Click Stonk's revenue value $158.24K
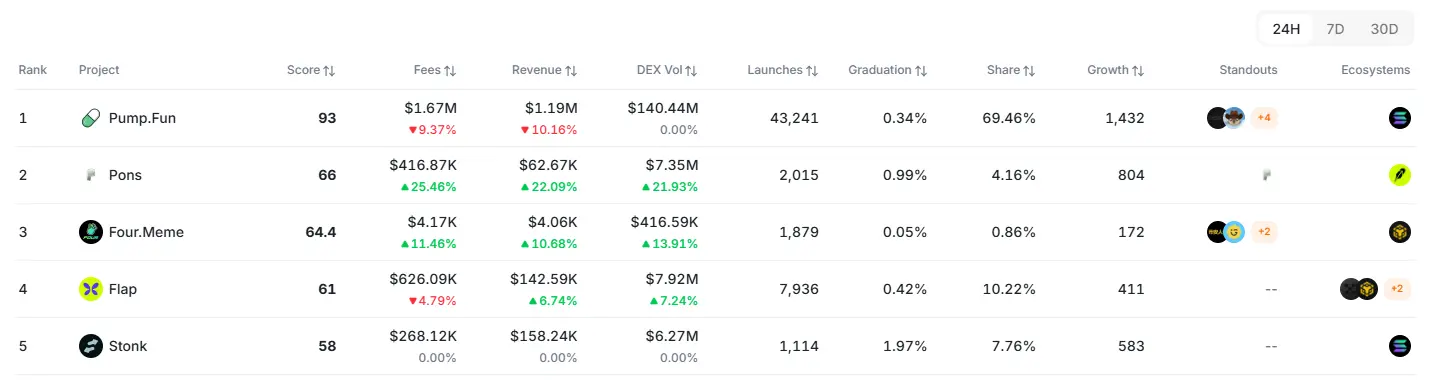Viewport: 1450px width, 380px height. pyautogui.click(x=544, y=335)
